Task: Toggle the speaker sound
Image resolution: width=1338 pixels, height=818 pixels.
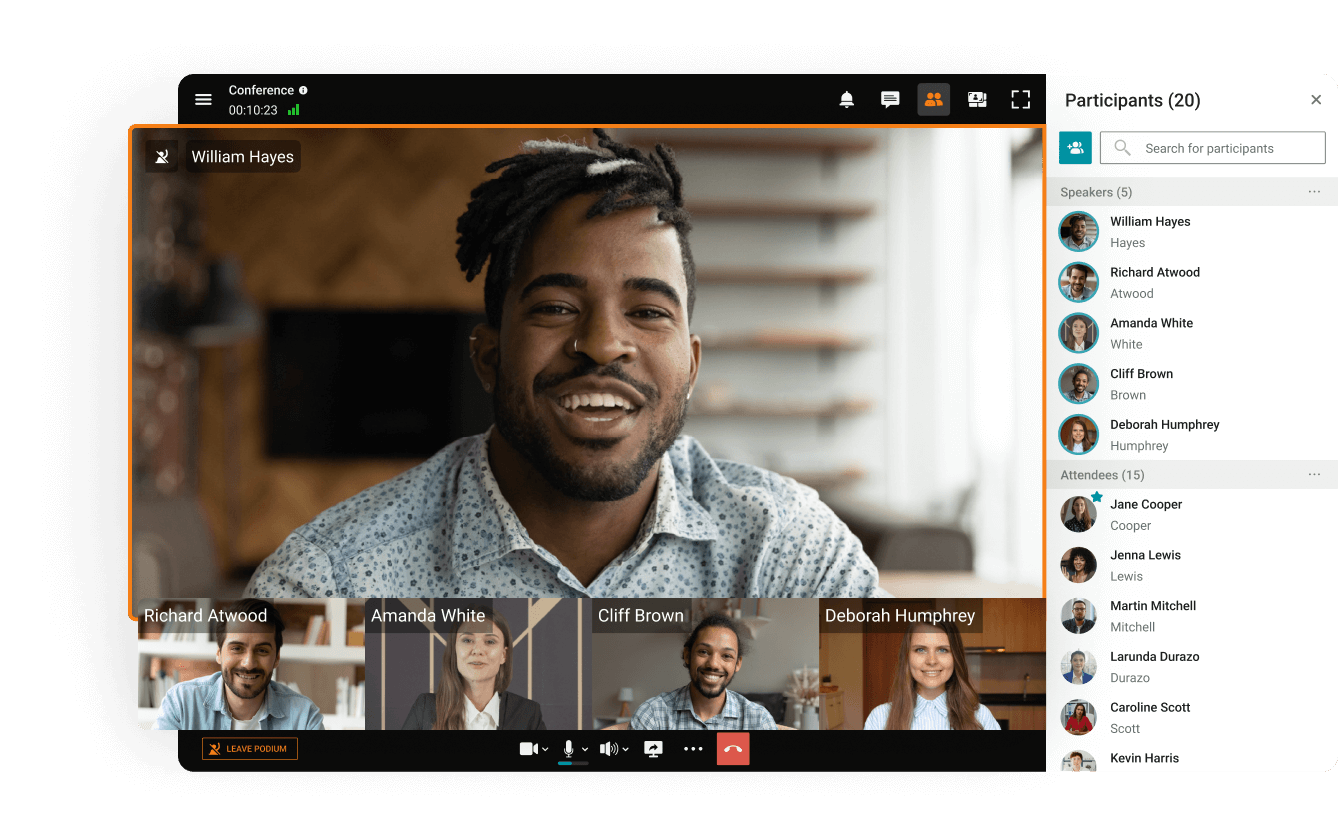Action: point(608,749)
